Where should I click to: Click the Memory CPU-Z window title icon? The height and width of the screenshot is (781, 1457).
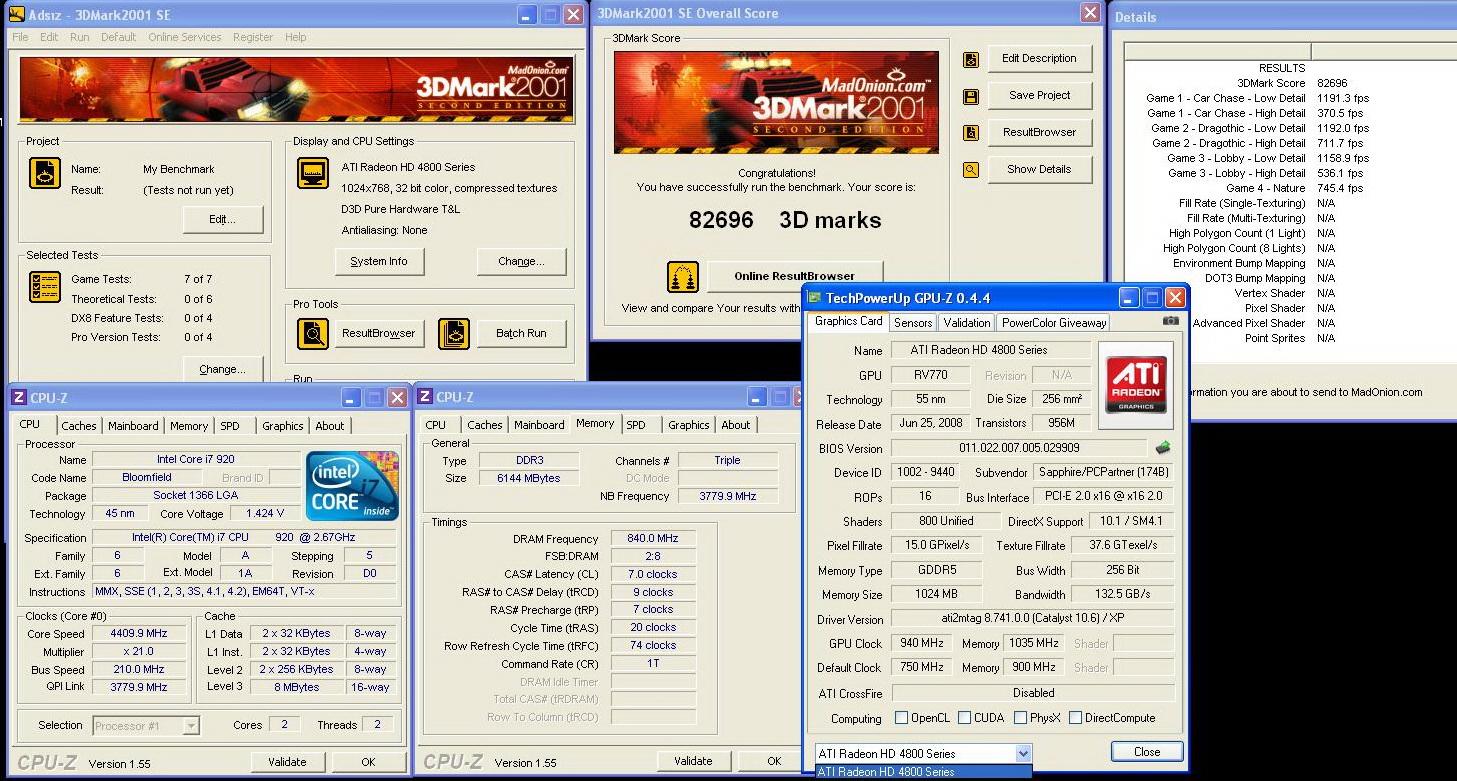coord(425,397)
